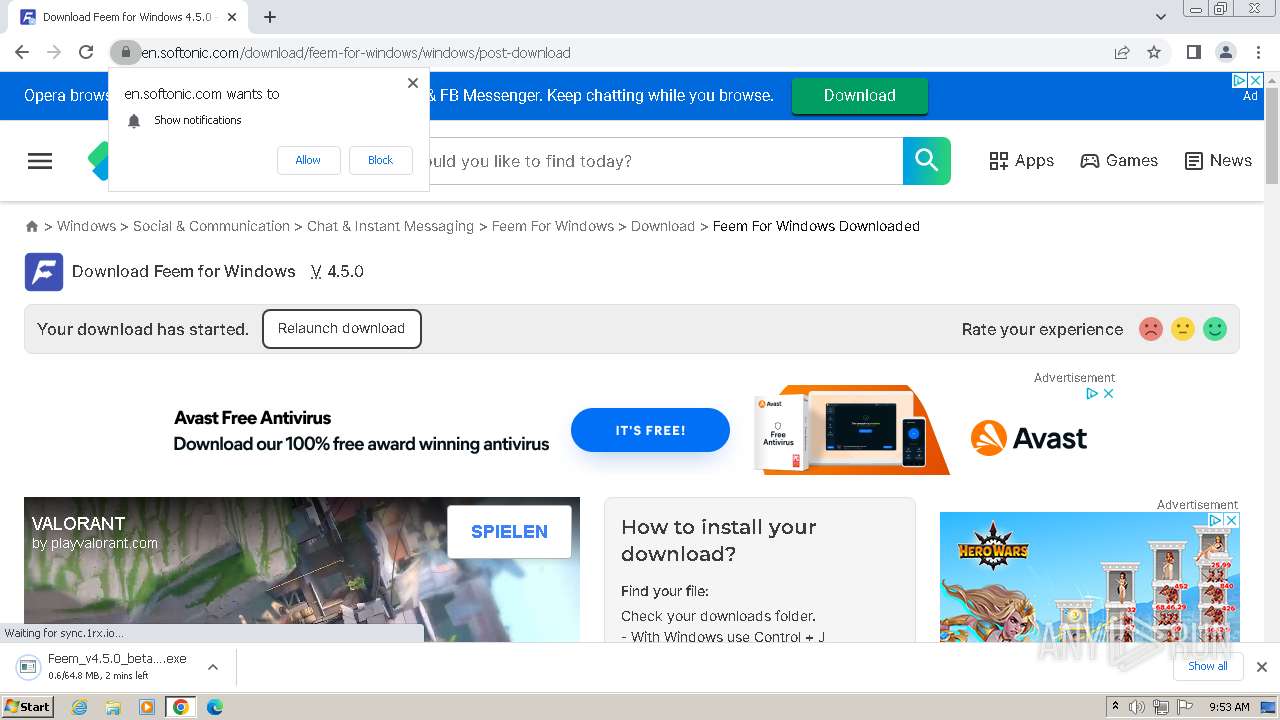This screenshot has height=720, width=1280.
Task: Close the Hero Wars ad X icon
Action: (1232, 521)
